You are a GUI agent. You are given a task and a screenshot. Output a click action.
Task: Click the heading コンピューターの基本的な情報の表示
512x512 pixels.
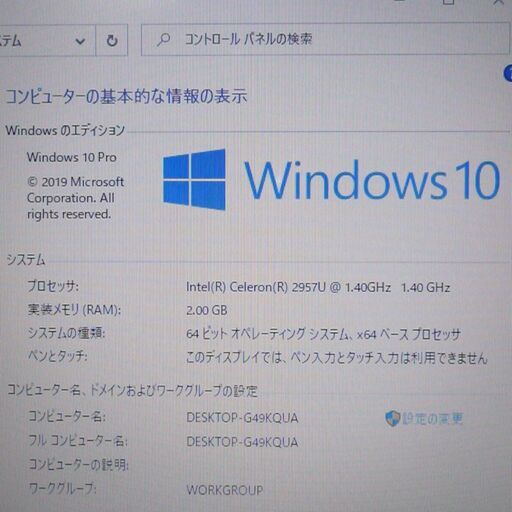tap(127, 96)
